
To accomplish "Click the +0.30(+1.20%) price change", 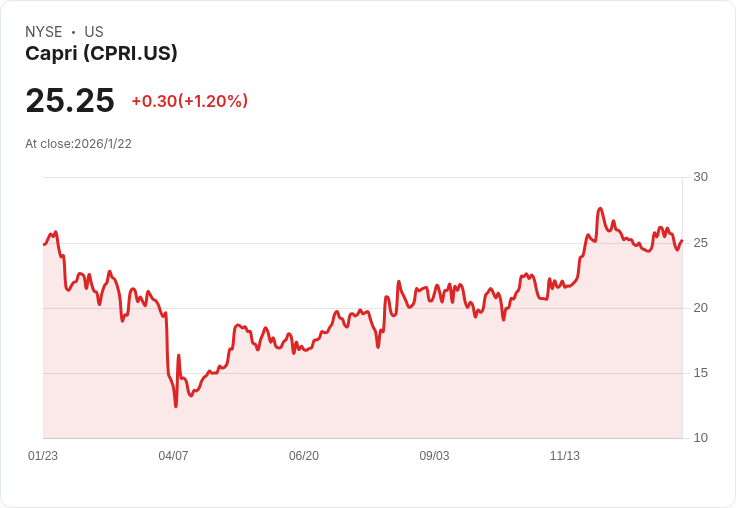I will 189,101.
